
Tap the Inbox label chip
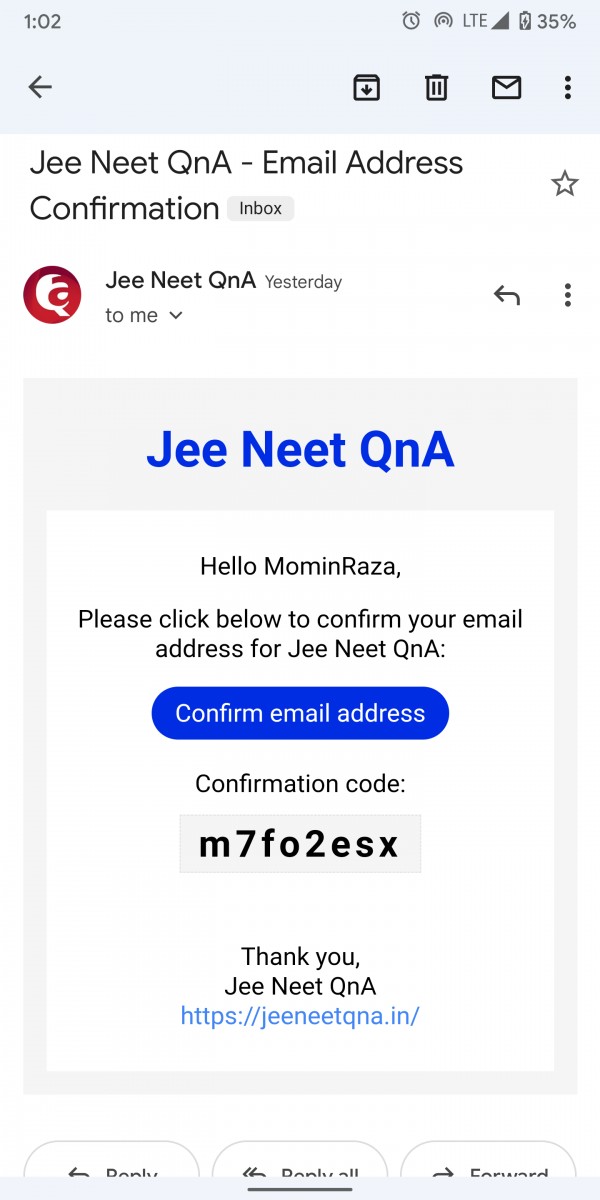pyautogui.click(x=261, y=209)
